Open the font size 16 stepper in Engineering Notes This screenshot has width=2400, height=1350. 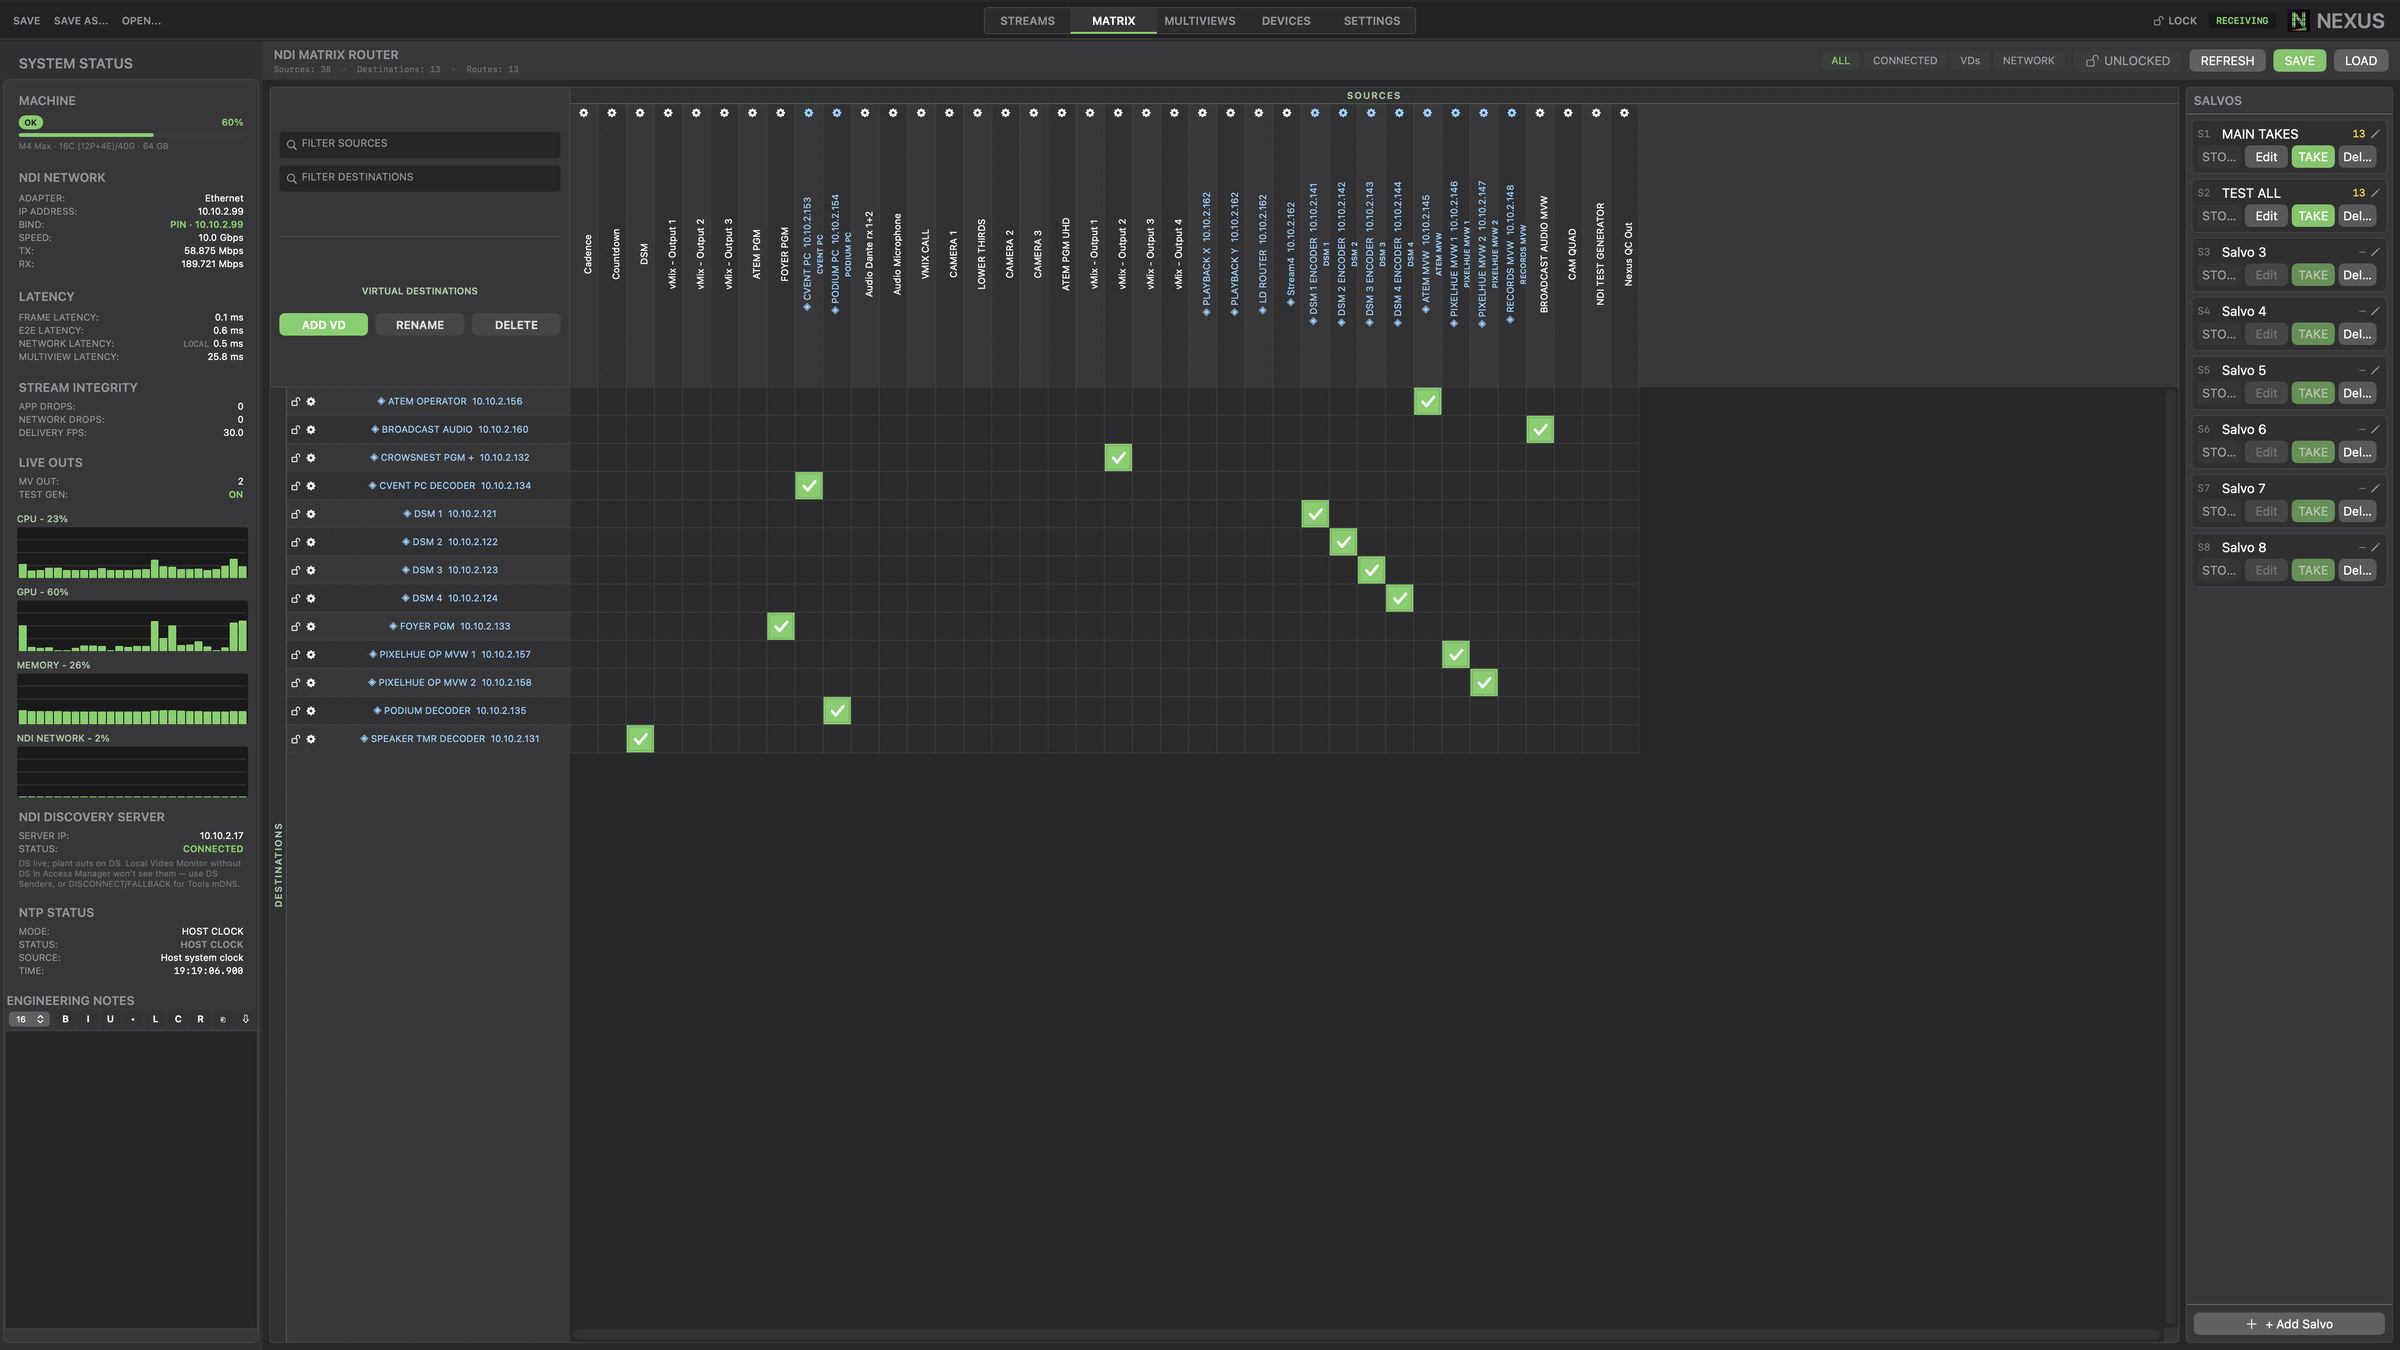[29, 1019]
